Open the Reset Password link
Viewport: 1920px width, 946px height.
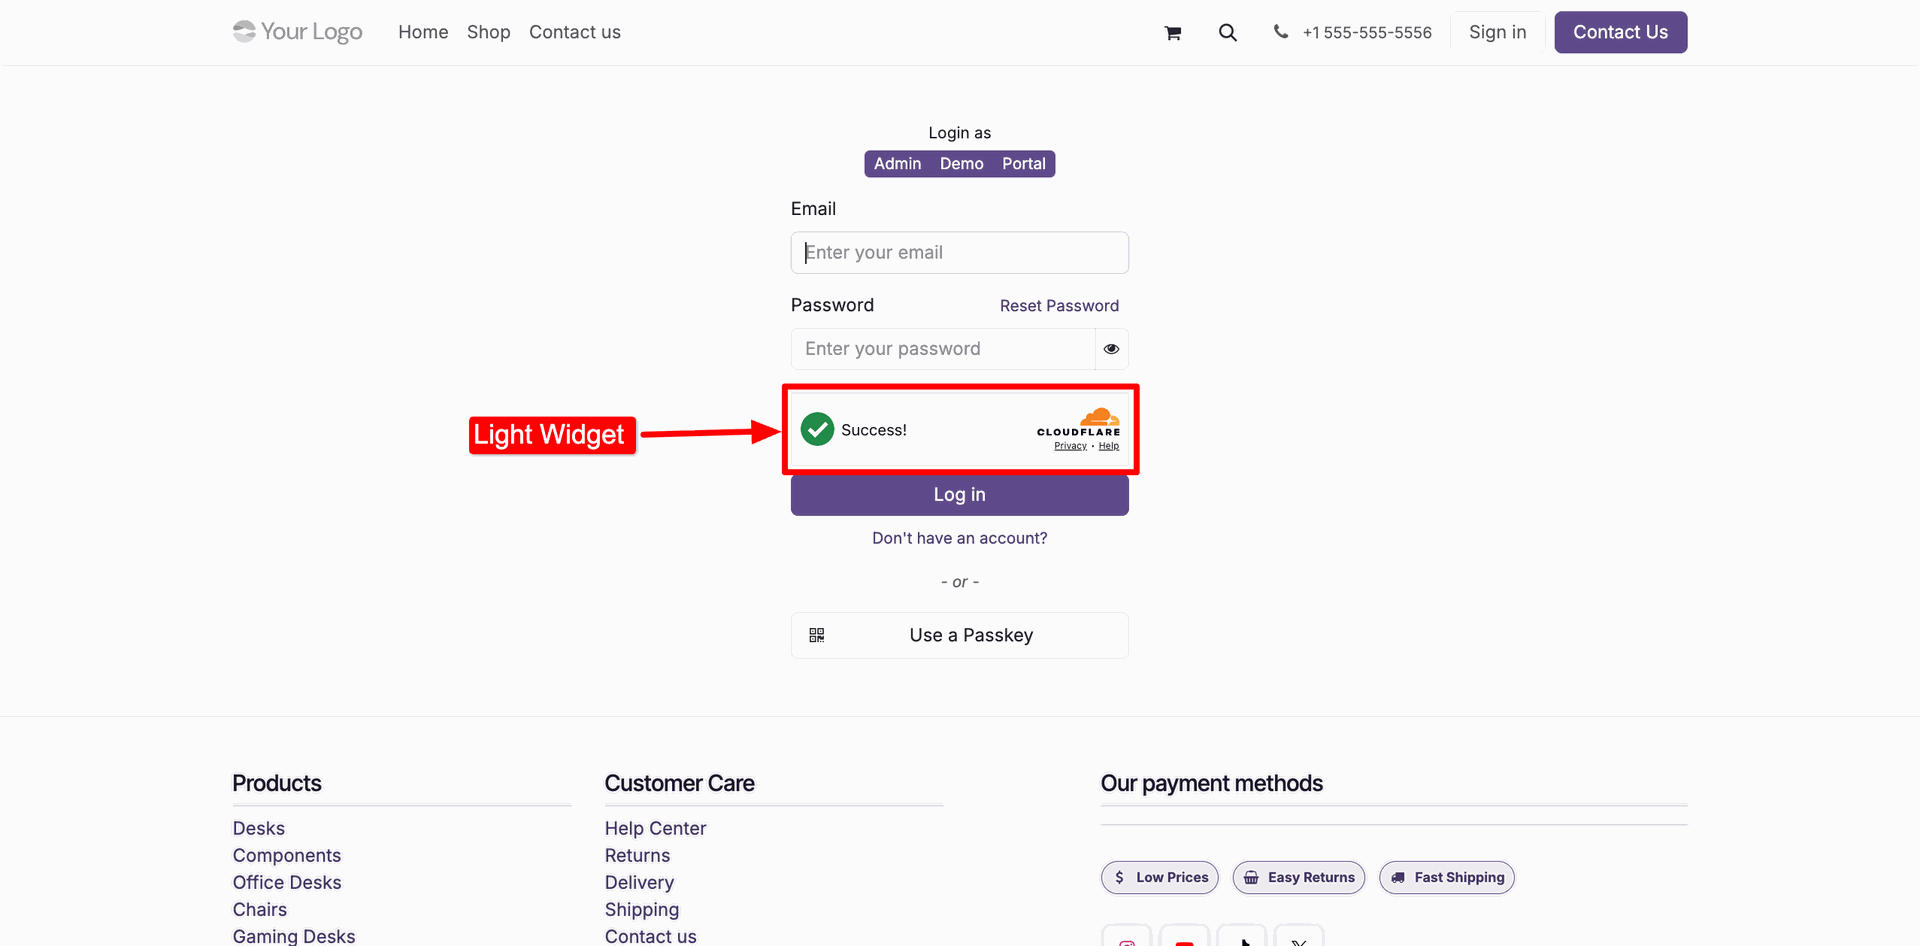click(x=1059, y=306)
